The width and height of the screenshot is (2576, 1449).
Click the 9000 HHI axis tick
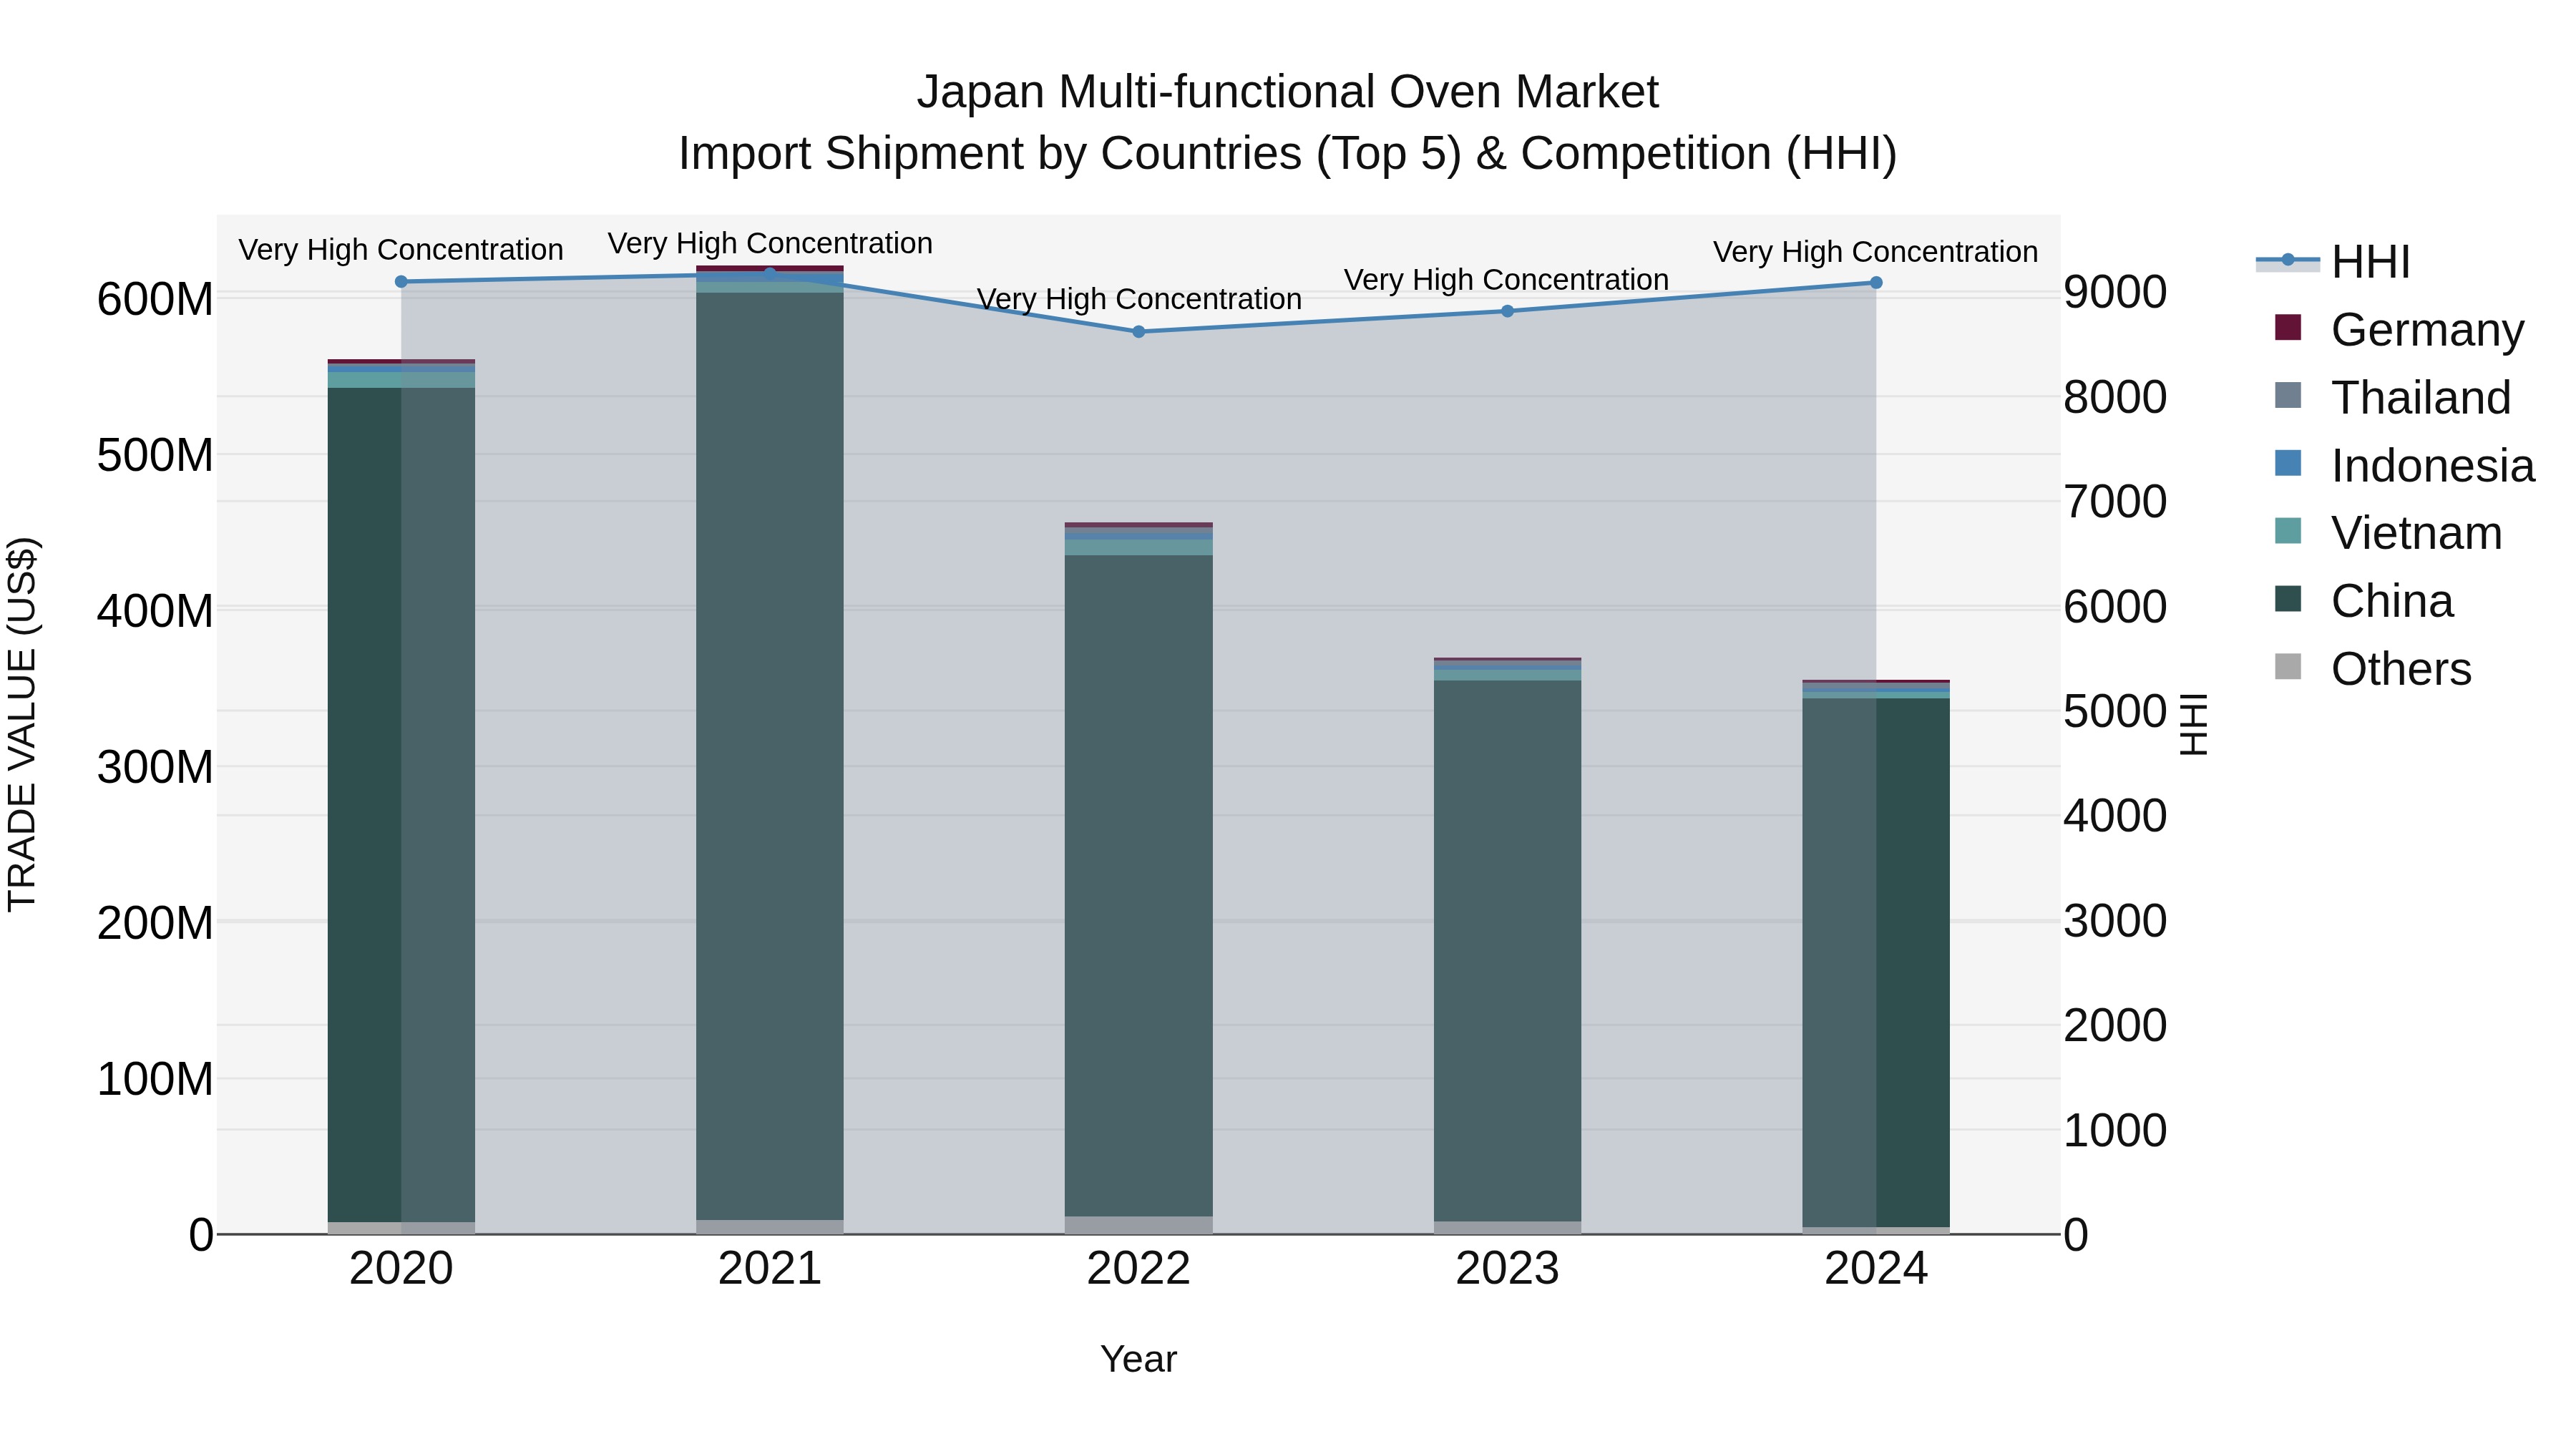[x=2115, y=292]
